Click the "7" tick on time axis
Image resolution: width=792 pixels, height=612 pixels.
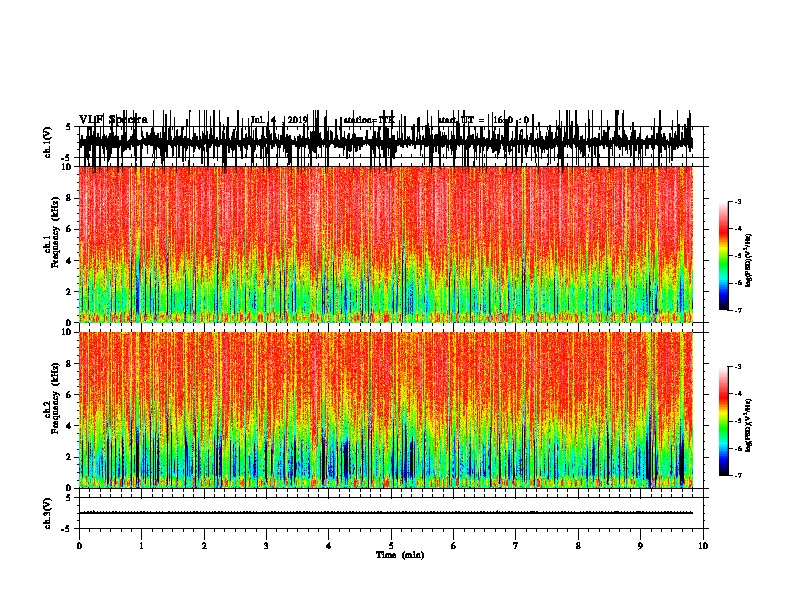point(516,546)
